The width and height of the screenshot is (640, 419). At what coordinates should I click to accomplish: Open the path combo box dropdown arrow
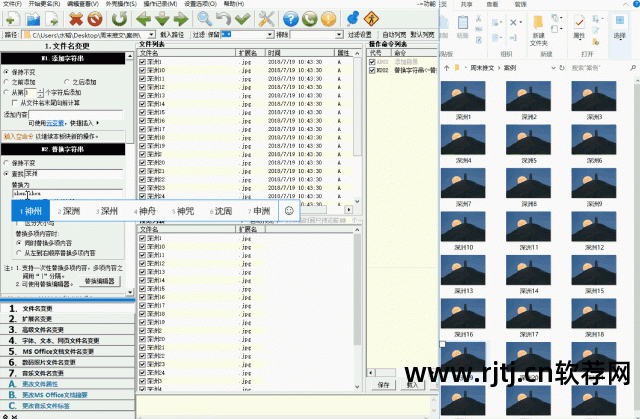151,35
